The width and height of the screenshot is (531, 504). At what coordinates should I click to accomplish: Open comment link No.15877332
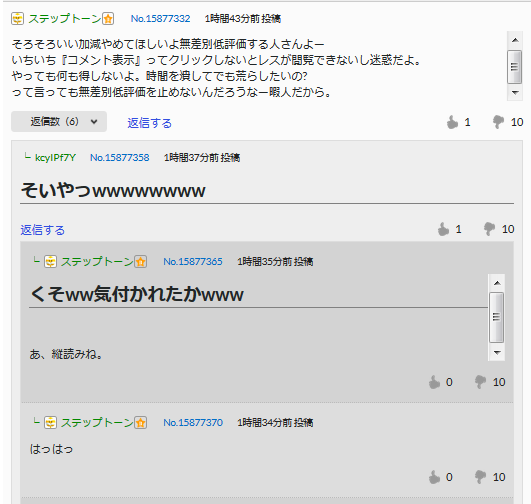coord(161,19)
